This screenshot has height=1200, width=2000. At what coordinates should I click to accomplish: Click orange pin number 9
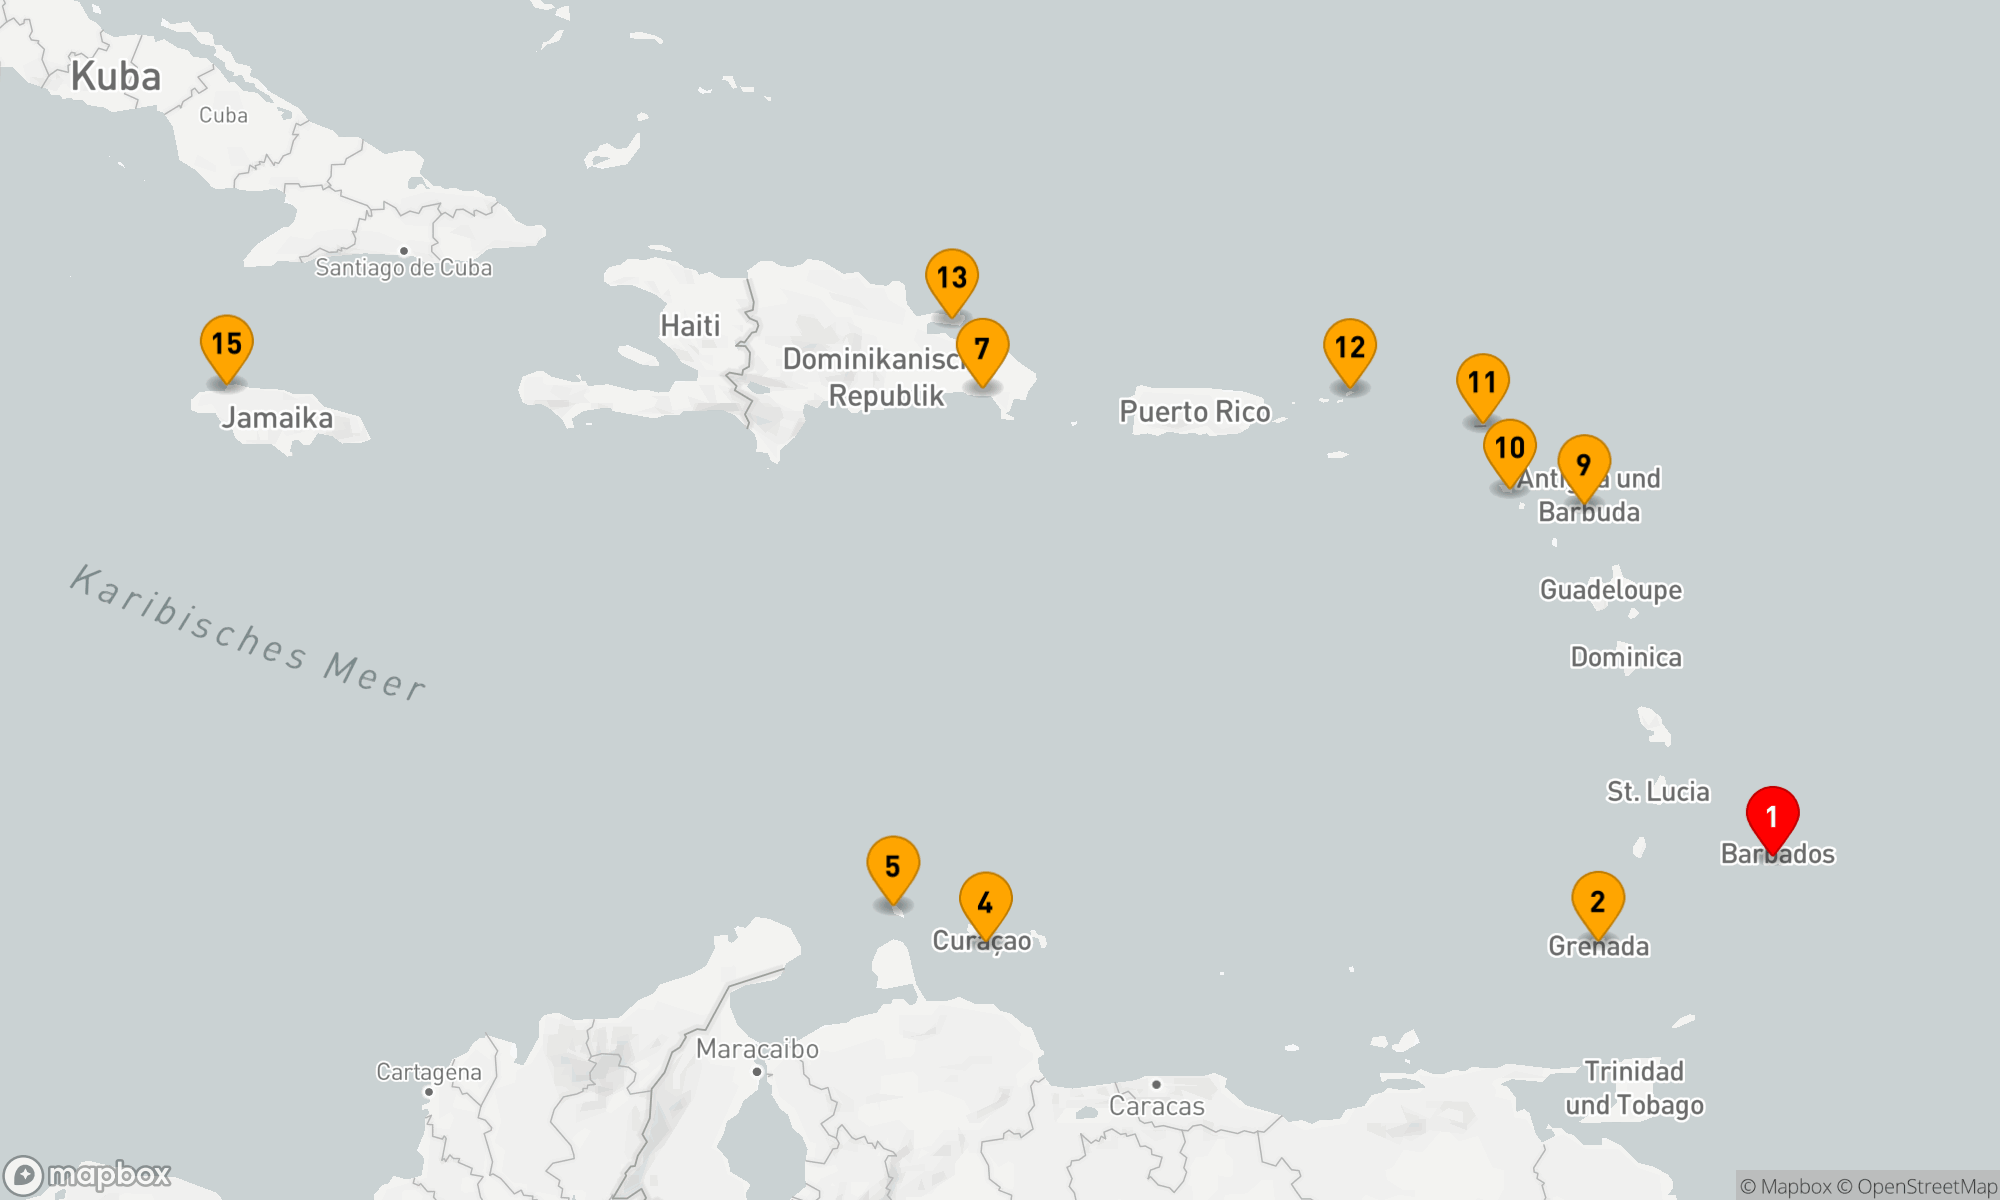click(x=1583, y=464)
